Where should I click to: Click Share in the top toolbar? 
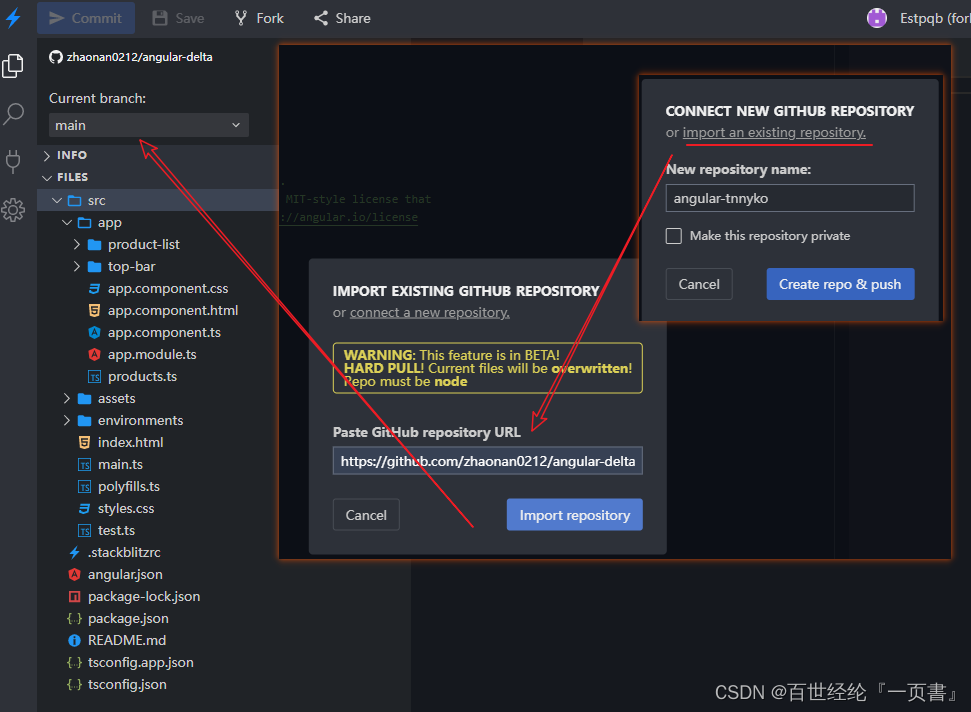pyautogui.click(x=342, y=18)
